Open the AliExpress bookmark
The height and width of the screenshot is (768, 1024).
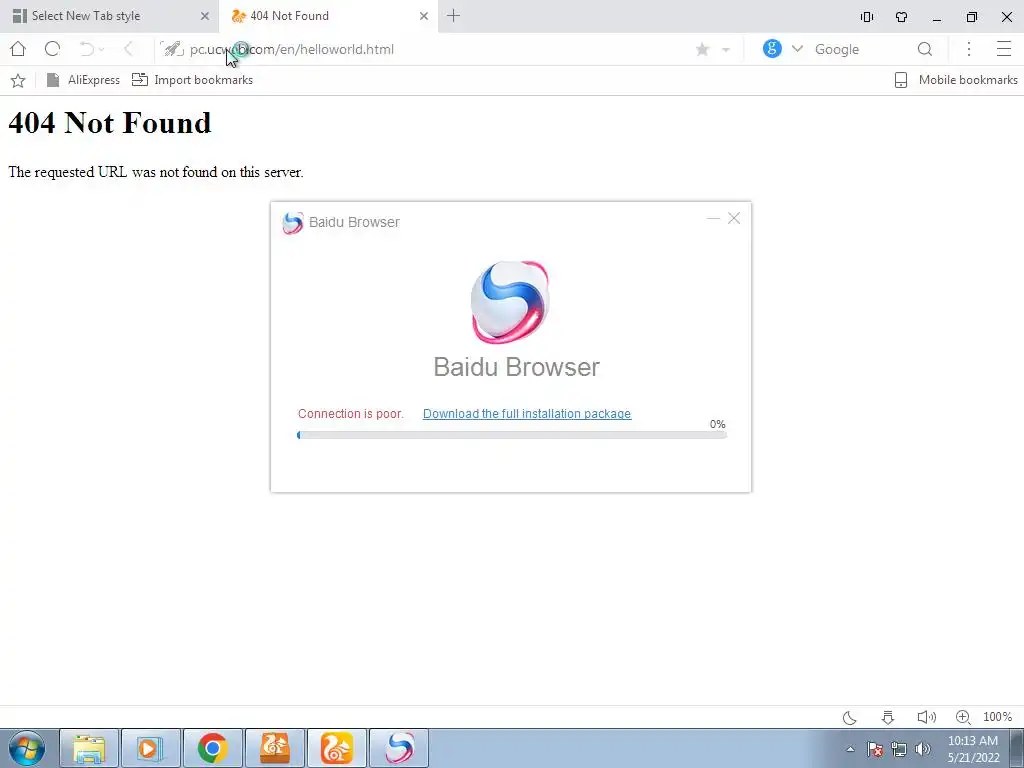83,80
